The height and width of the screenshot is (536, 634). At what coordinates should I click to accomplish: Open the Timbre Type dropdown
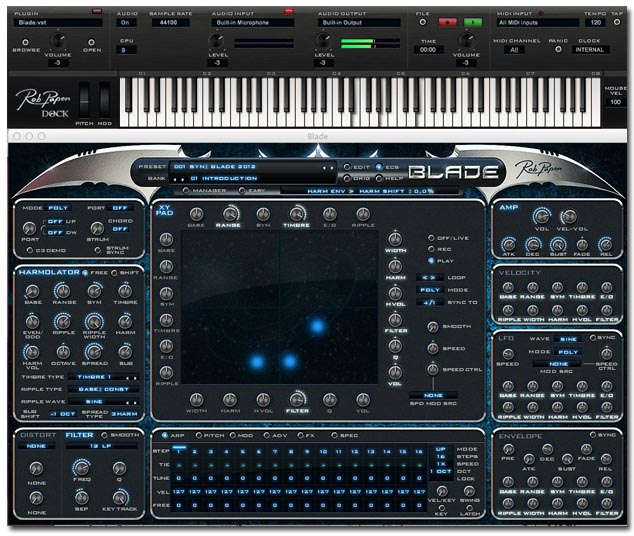click(x=103, y=377)
